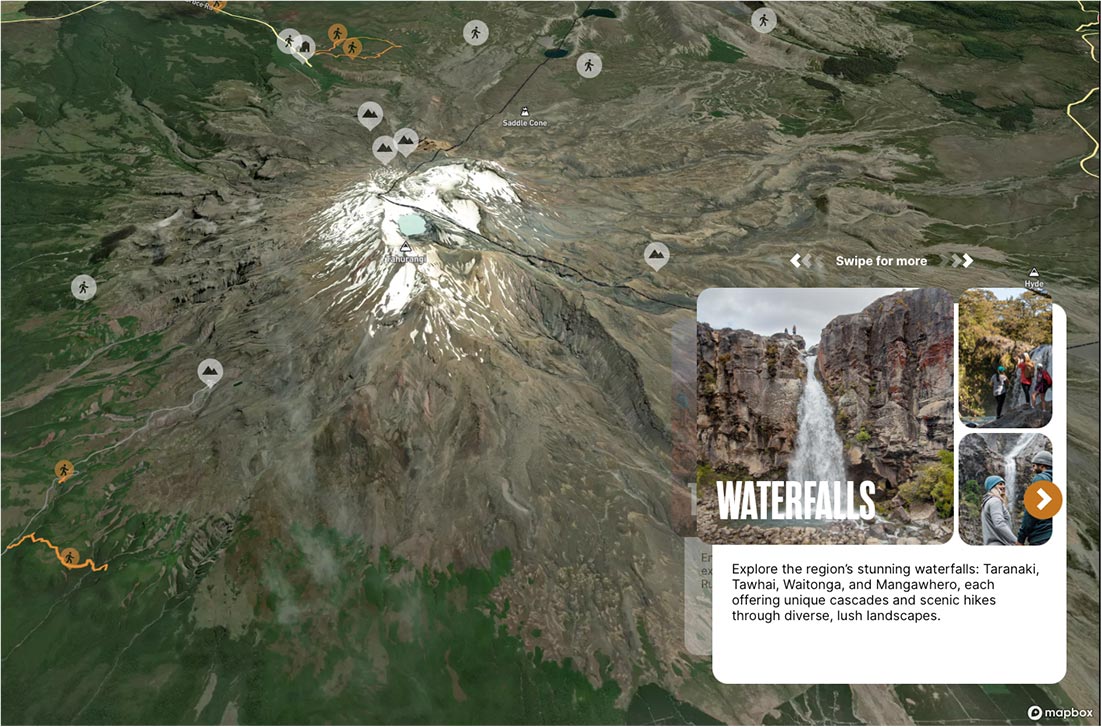Viewport: 1101px width, 727px height.
Task: Click the Mapbox logo
Action: [1060, 712]
